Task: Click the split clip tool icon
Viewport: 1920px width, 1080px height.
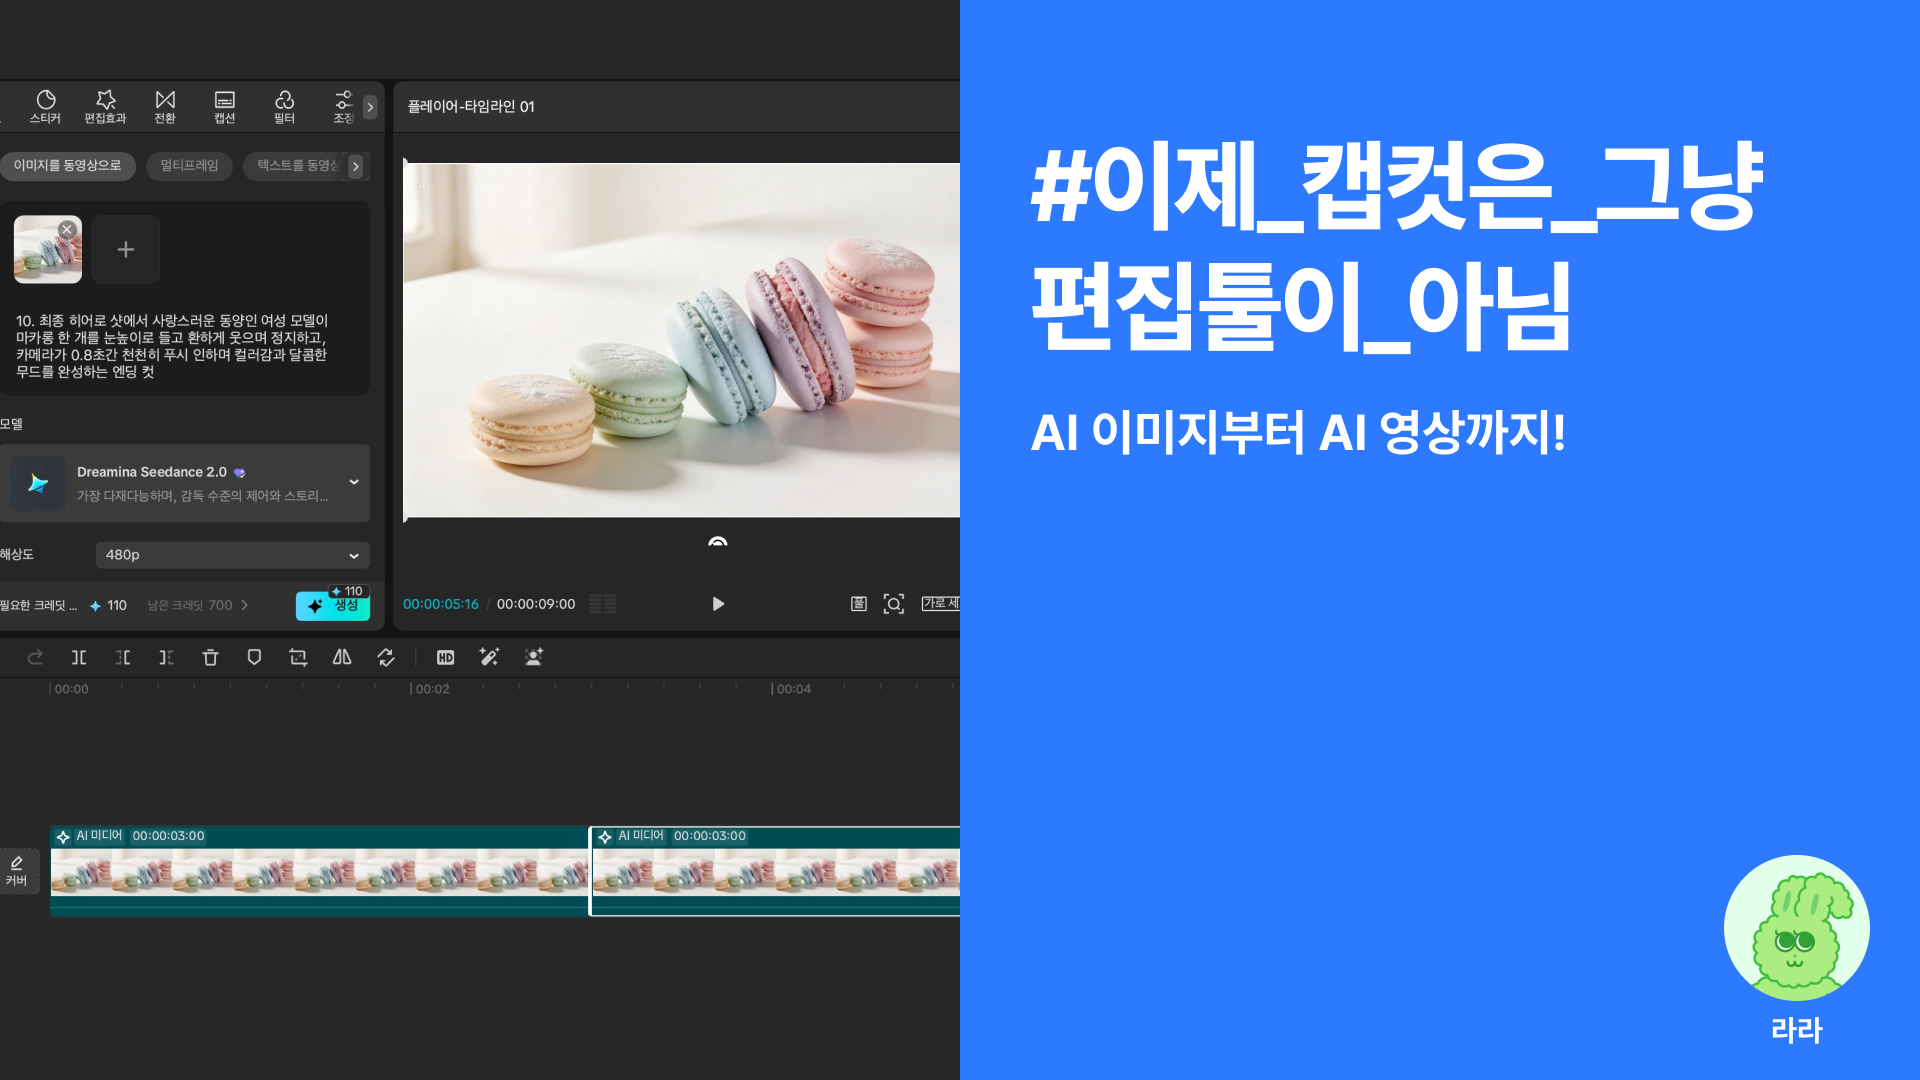Action: [x=79, y=657]
